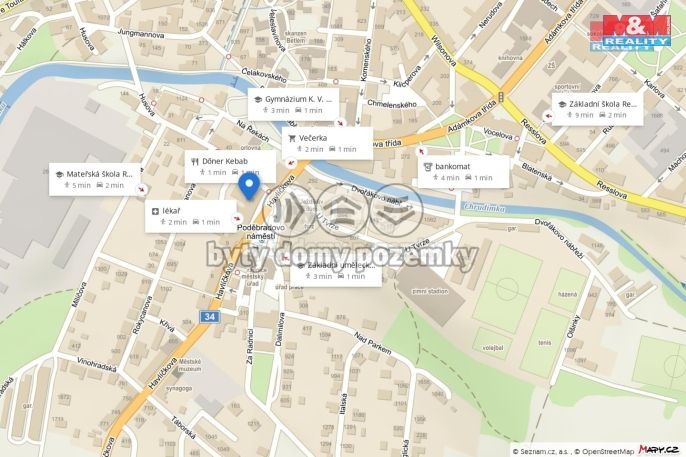Click the blue location pin marker

[x=249, y=186]
